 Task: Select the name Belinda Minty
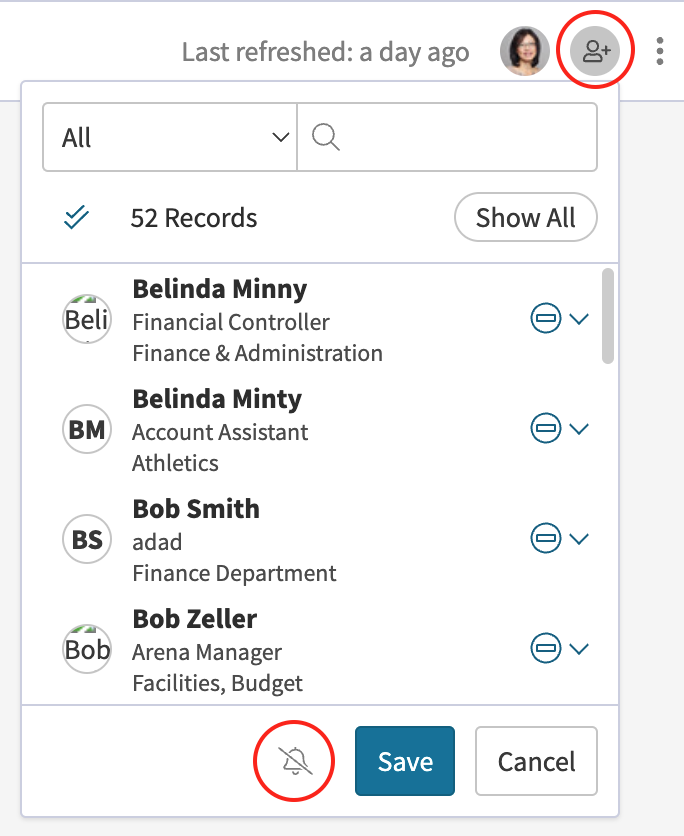(x=217, y=399)
